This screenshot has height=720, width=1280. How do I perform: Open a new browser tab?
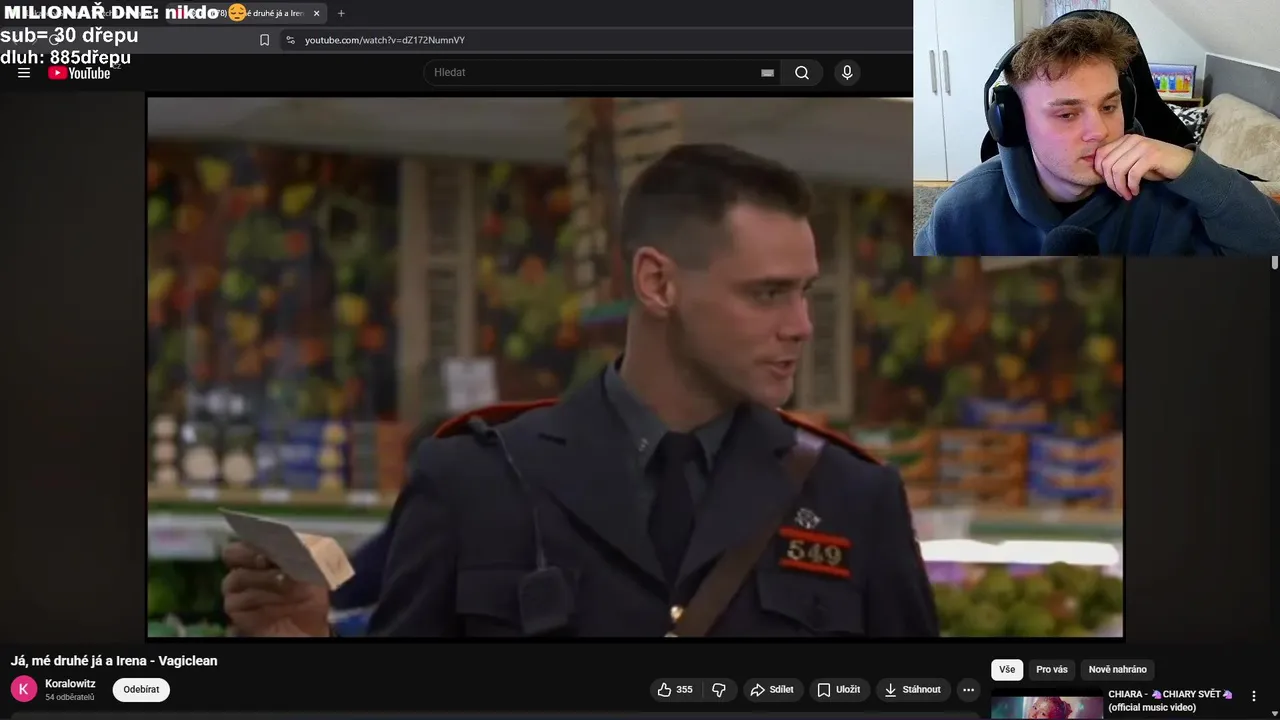[341, 13]
